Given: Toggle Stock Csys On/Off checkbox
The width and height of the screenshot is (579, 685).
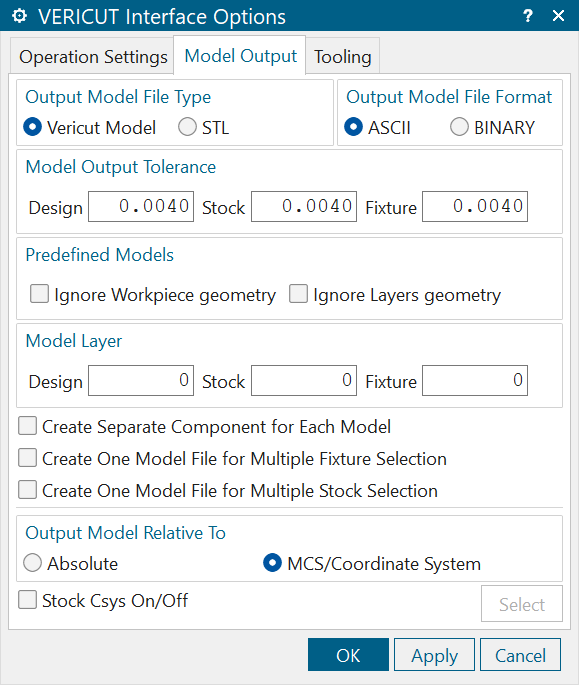Looking at the screenshot, I should pyautogui.click(x=28, y=600).
